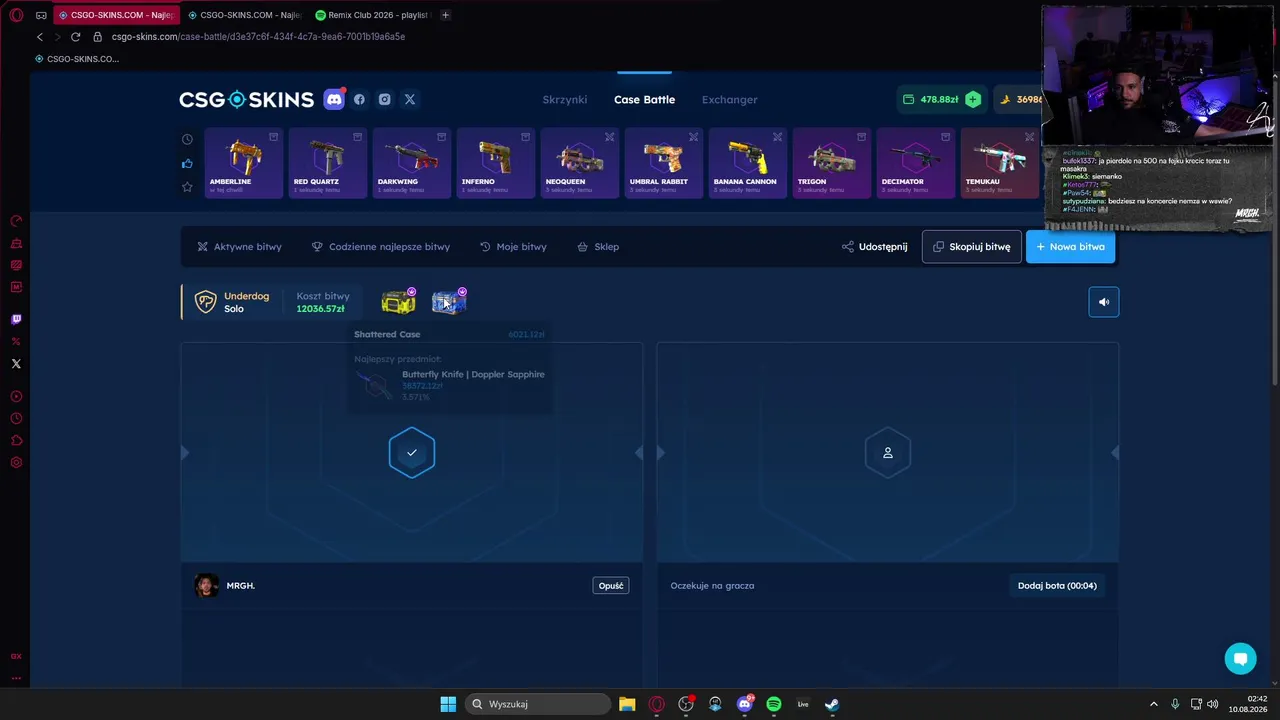Click the taskbar search box Wyszukaj
Viewport: 1280px width, 720px height.
[538, 704]
